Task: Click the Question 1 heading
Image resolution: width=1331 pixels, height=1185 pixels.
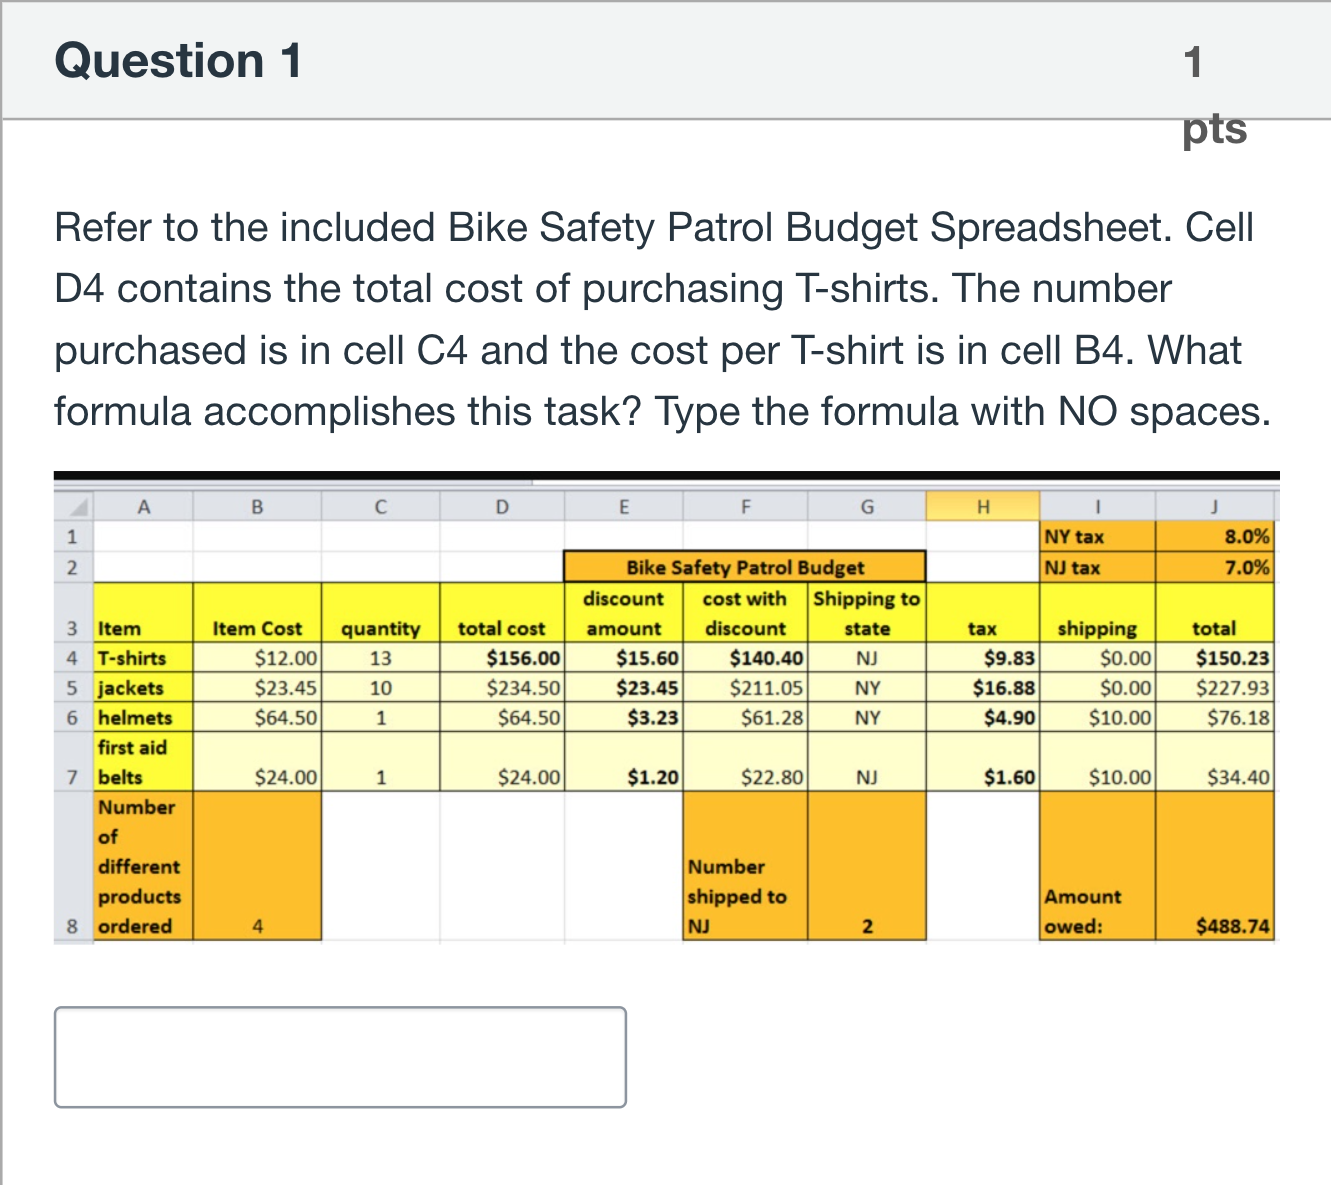Action: click(x=178, y=60)
